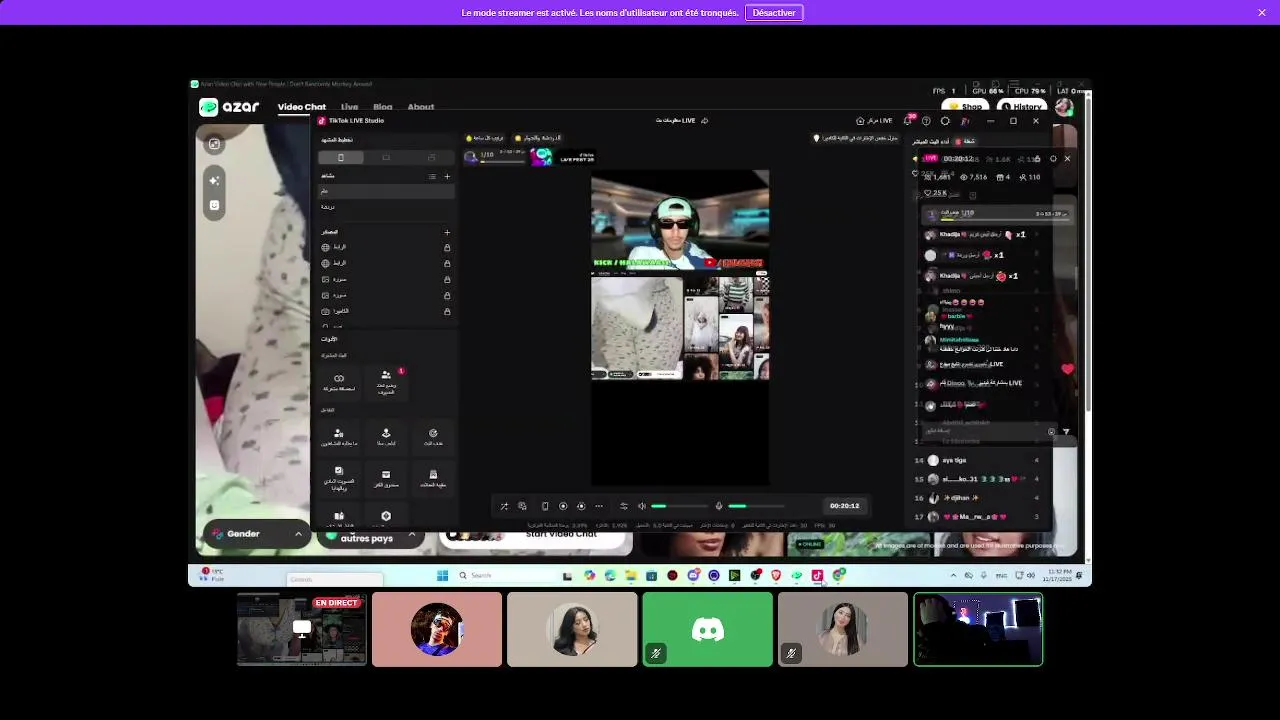Close the live chat panel

(x=1067, y=158)
